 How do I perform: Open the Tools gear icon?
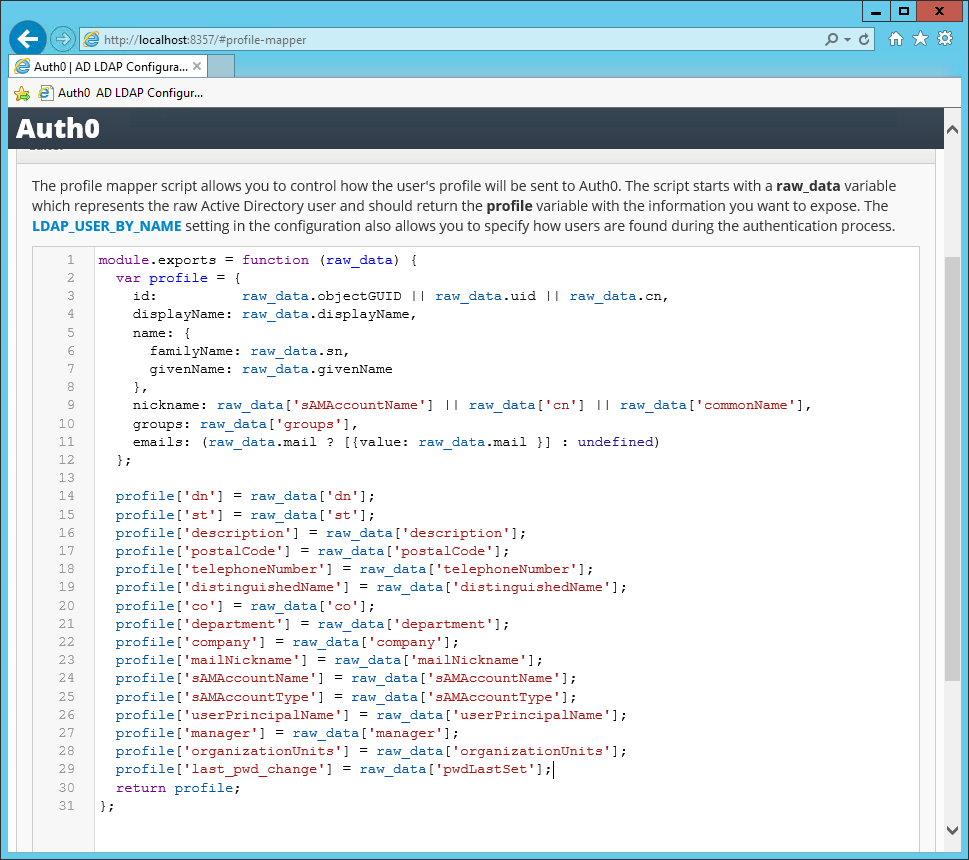pyautogui.click(x=945, y=38)
